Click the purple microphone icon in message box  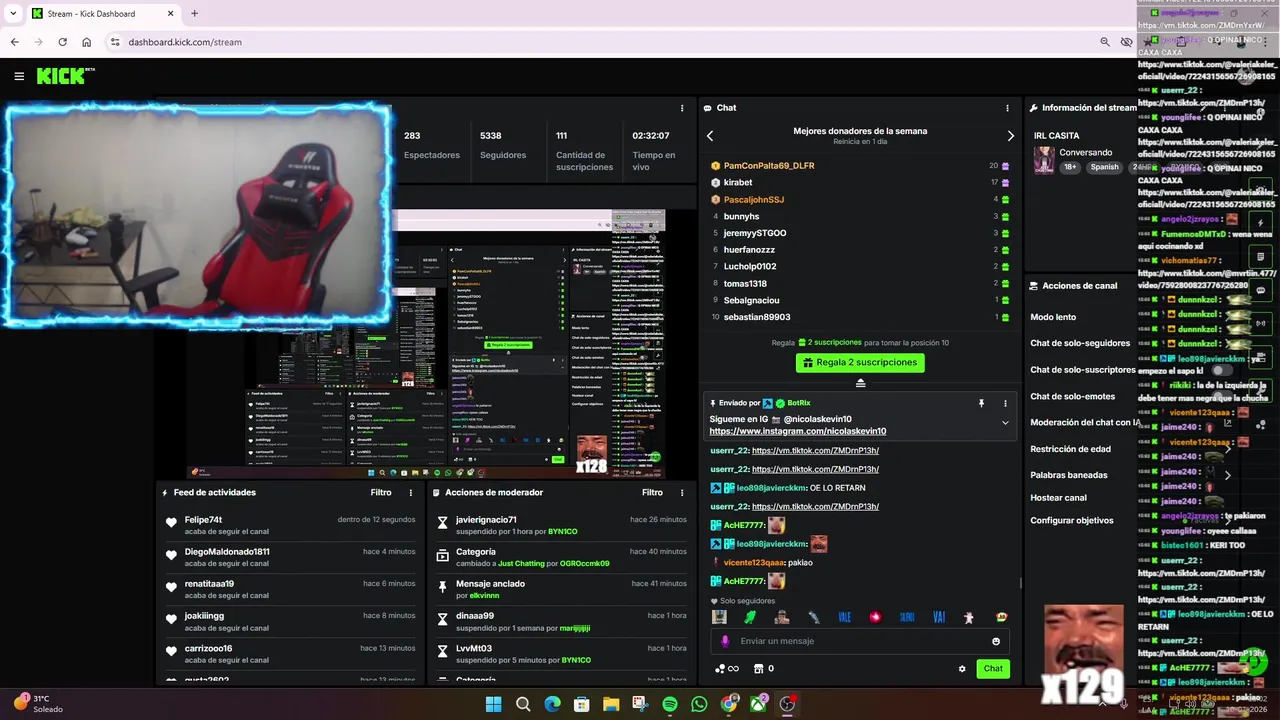click(x=725, y=641)
